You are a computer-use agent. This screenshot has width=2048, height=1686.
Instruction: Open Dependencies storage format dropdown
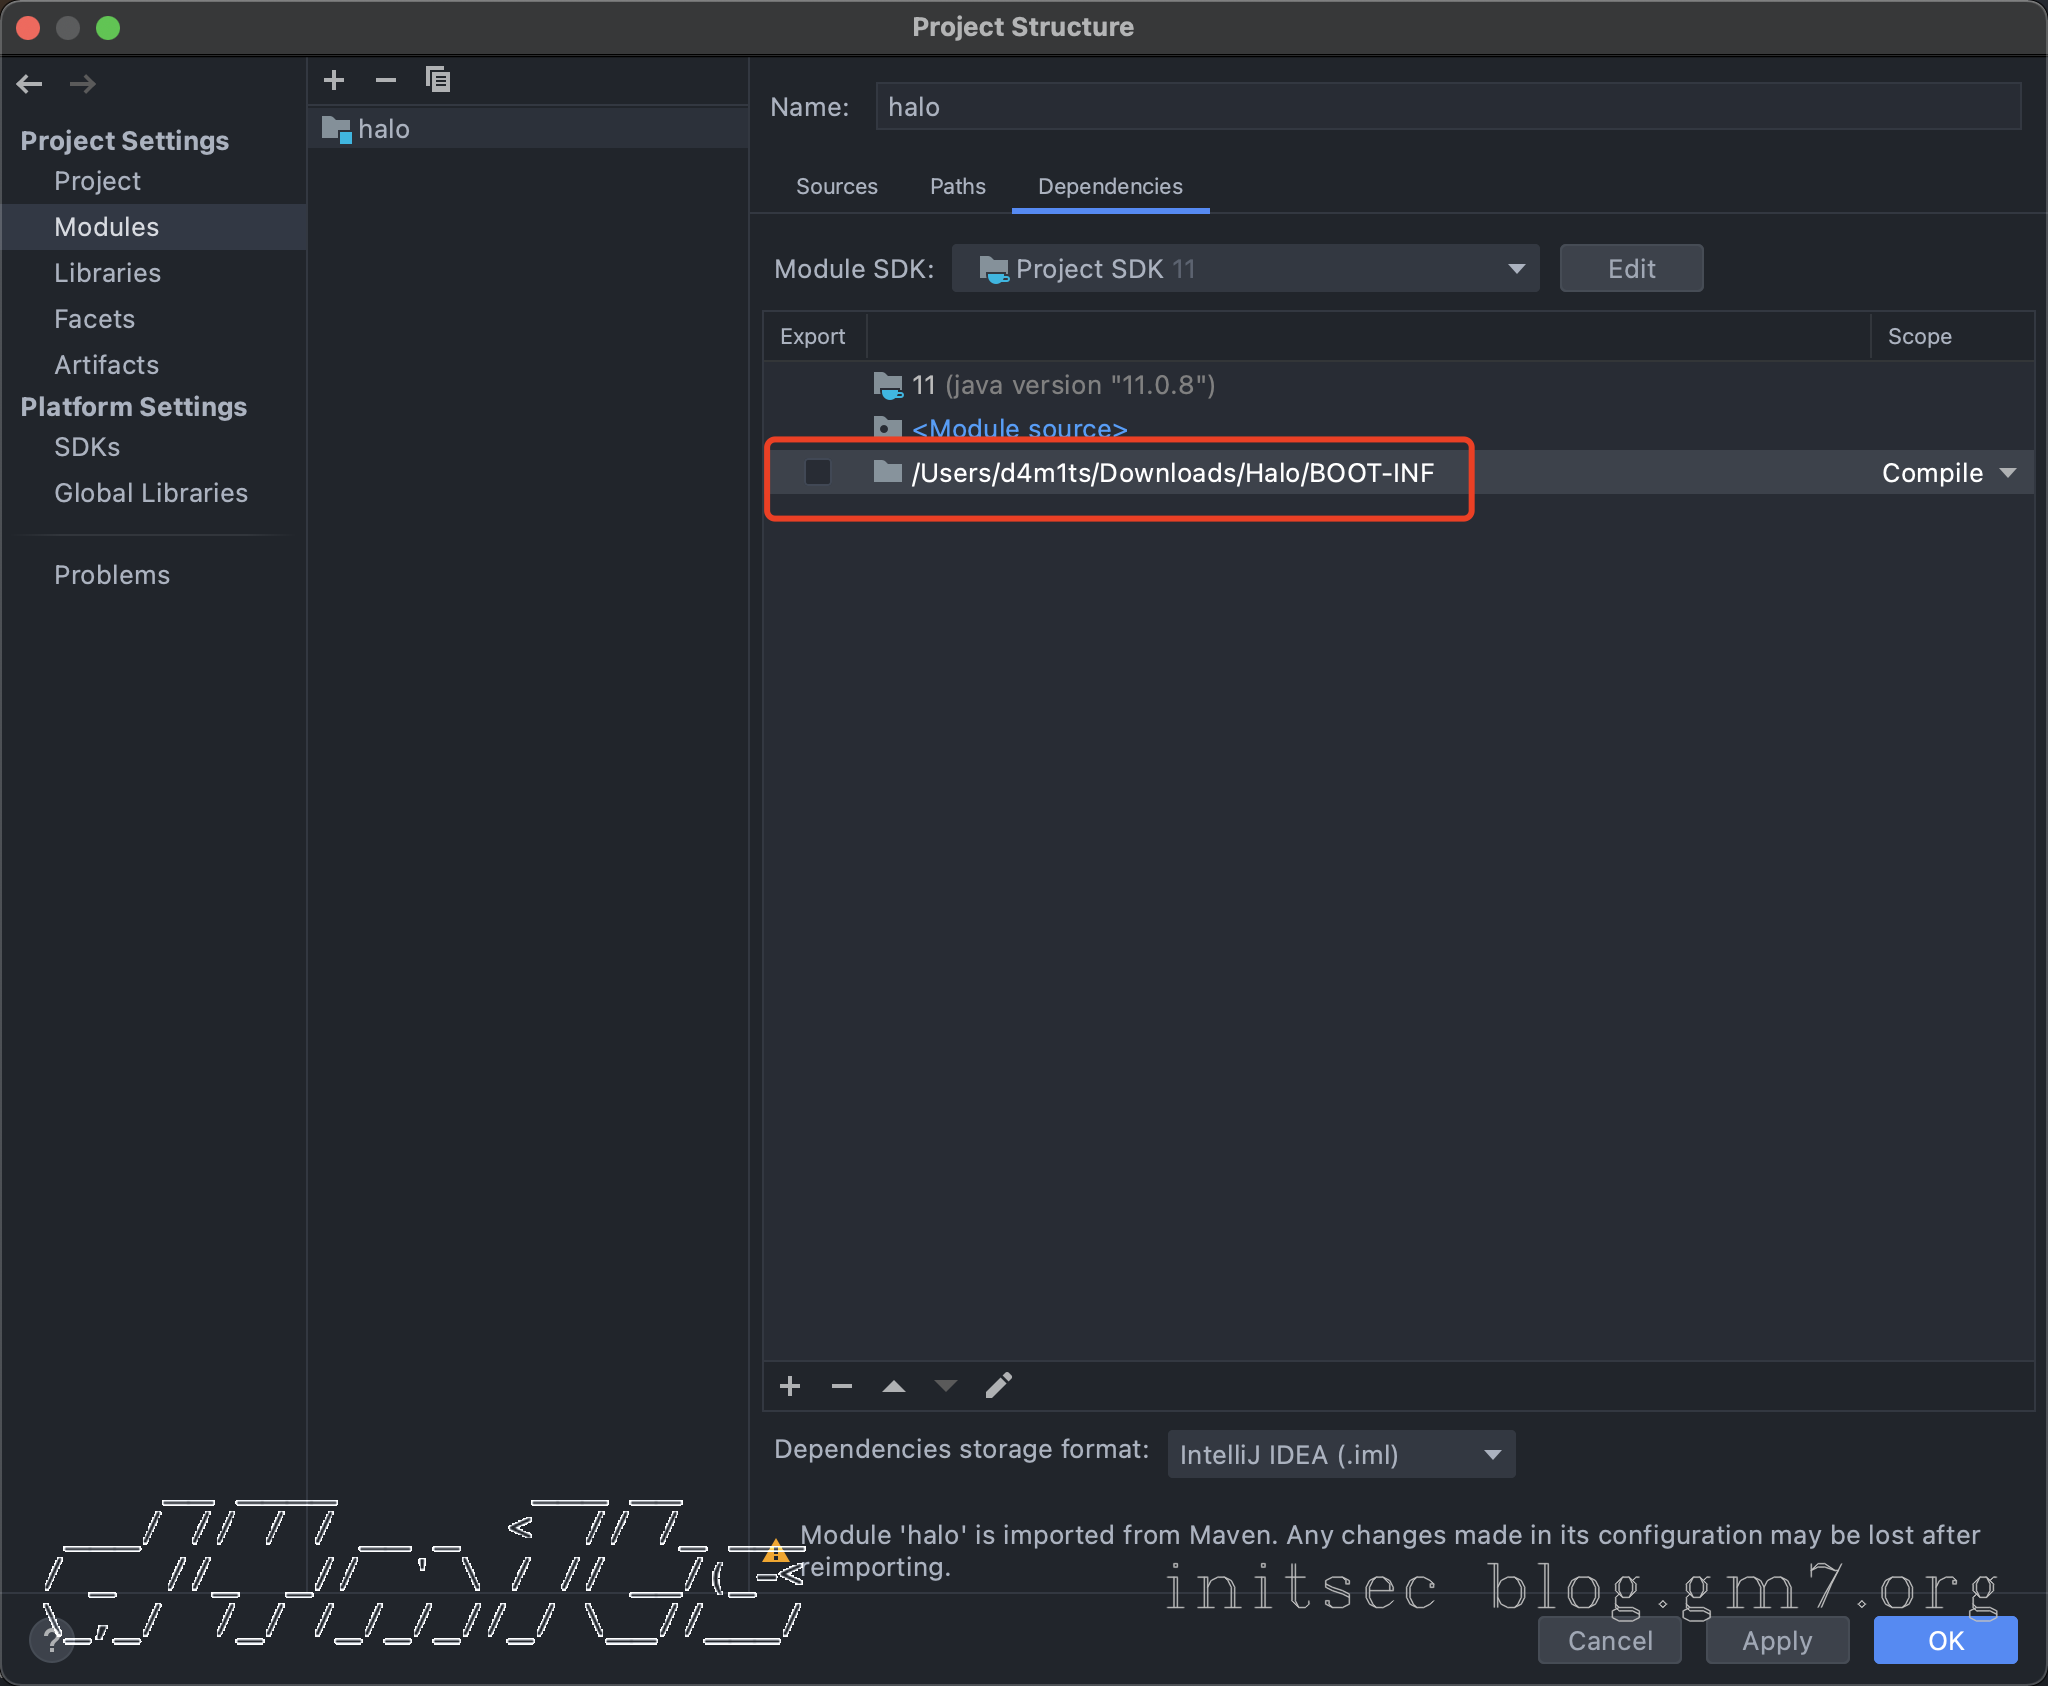click(1341, 1455)
